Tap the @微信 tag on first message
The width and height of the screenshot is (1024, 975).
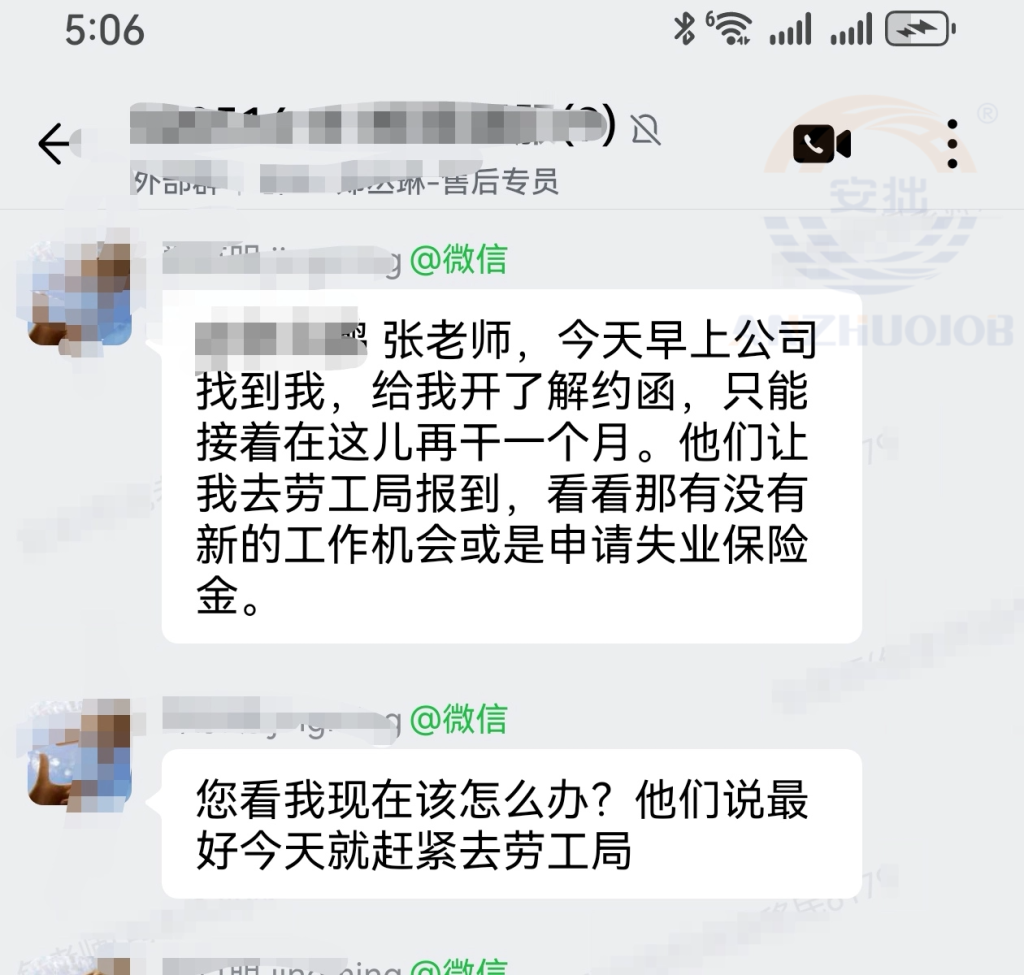pyautogui.click(x=458, y=259)
